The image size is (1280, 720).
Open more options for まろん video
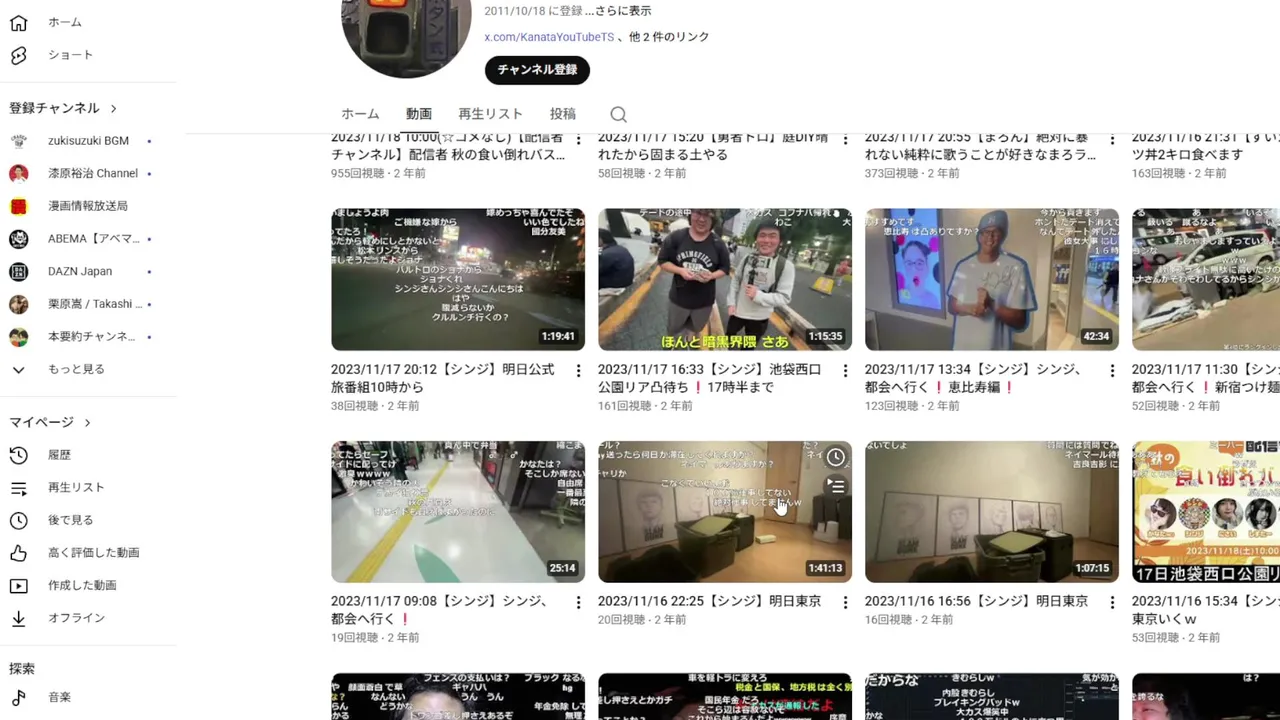(1112, 139)
